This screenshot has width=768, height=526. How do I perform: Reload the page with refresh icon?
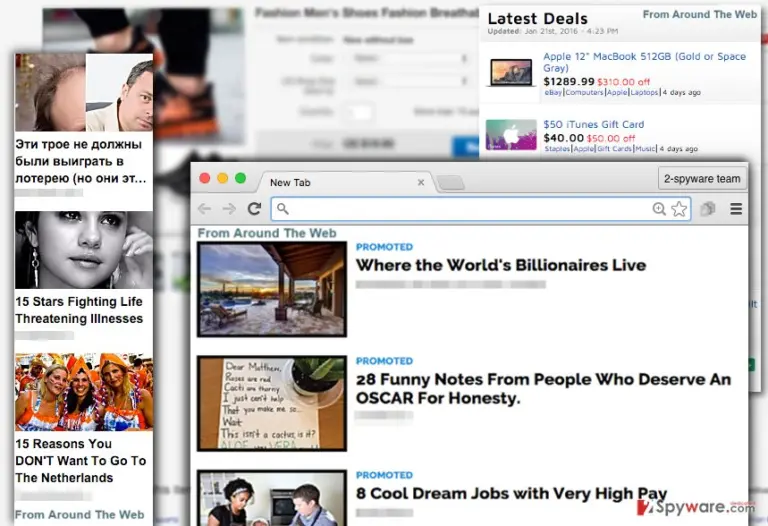254,209
